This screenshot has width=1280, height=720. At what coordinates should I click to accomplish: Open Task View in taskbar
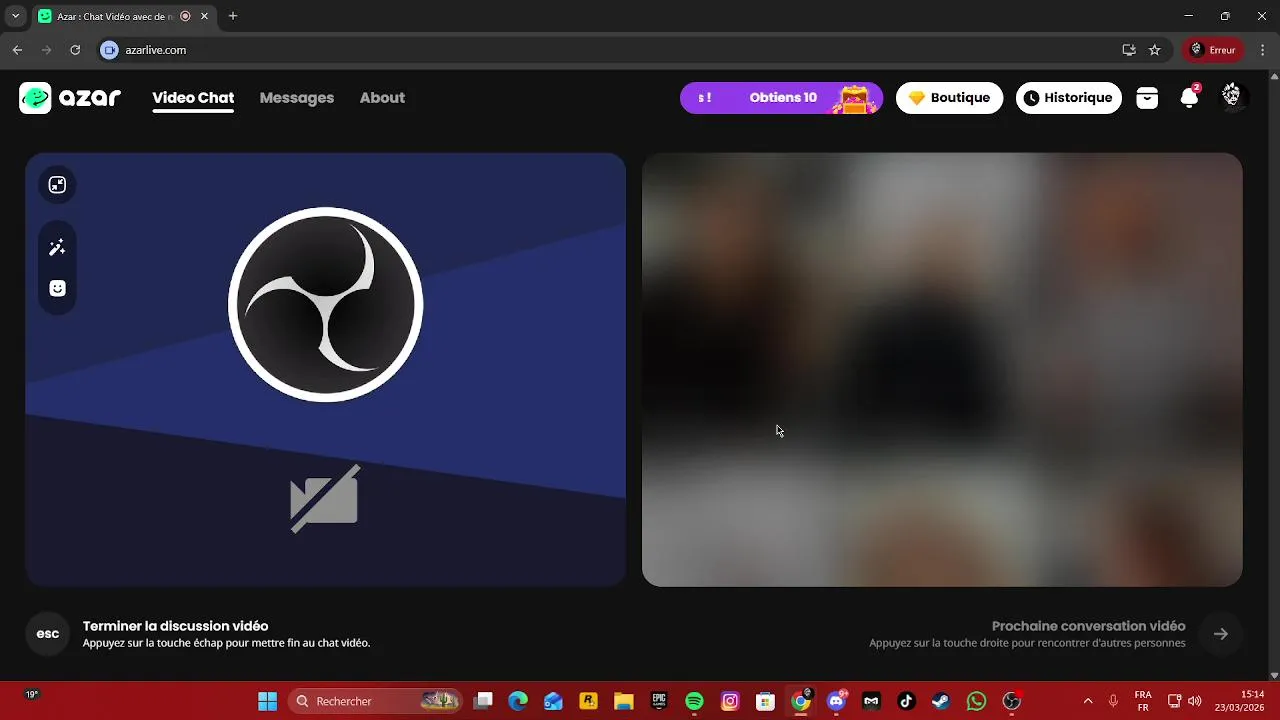pyautogui.click(x=484, y=701)
